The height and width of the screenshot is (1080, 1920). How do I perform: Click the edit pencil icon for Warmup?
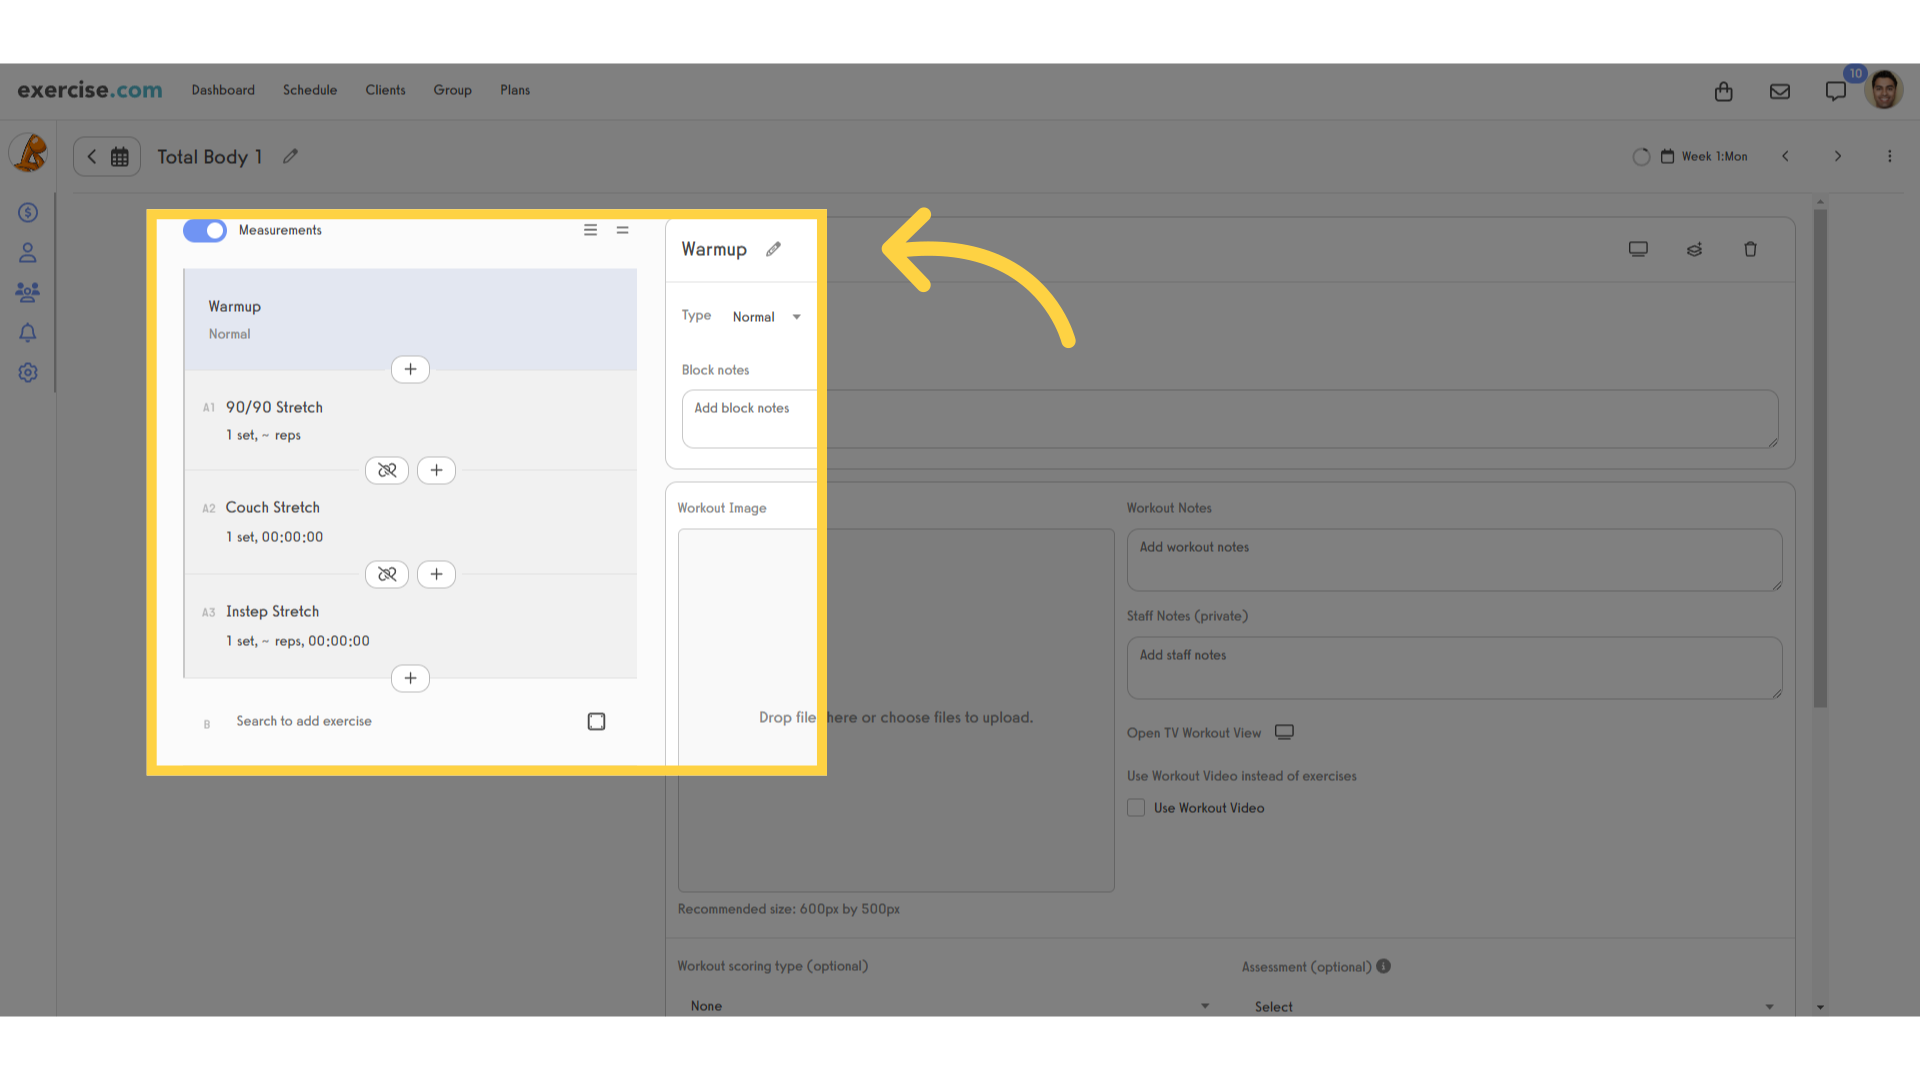[774, 249]
